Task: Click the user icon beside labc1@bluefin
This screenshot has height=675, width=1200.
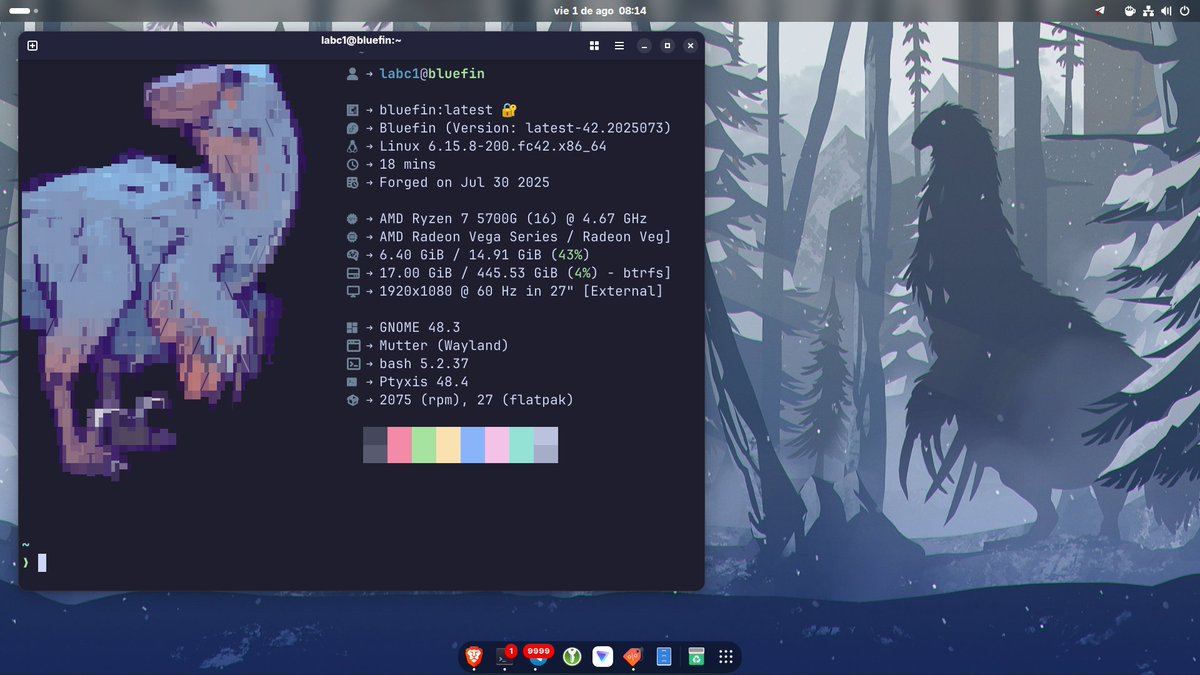Action: (352, 74)
